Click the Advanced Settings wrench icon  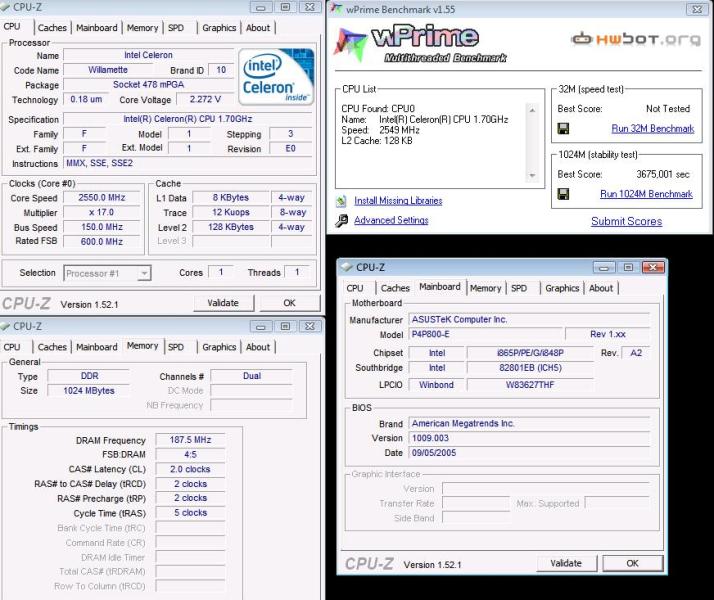342,221
